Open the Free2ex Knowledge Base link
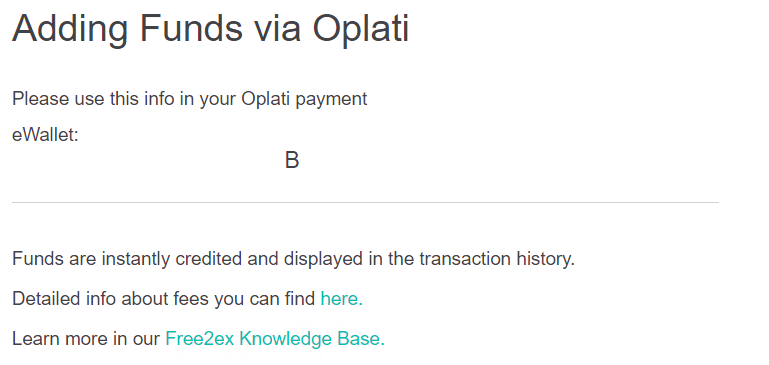Image resolution: width=769 pixels, height=365 pixels. (x=275, y=339)
